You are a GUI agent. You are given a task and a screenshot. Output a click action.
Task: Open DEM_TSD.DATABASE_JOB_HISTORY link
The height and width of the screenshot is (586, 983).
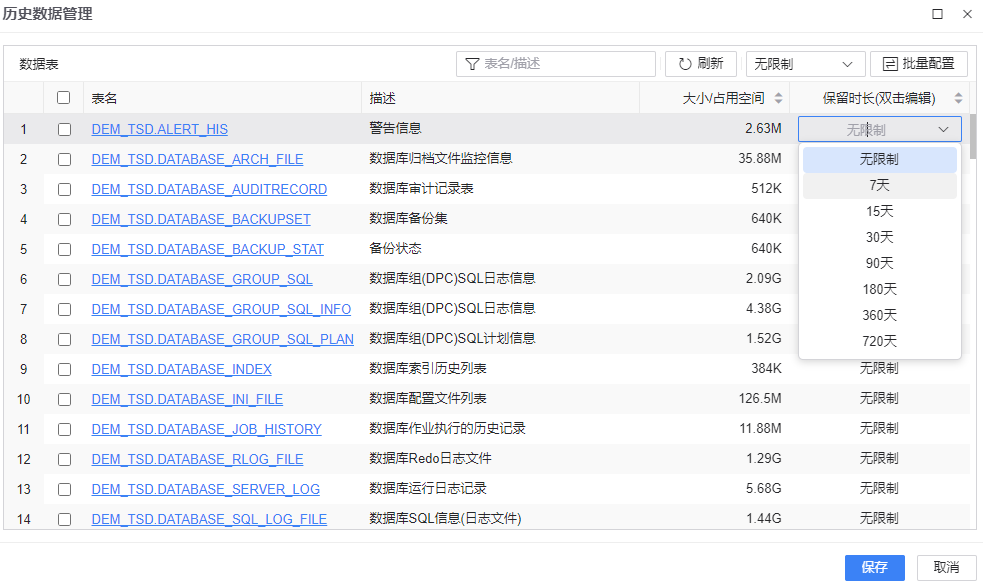207,429
